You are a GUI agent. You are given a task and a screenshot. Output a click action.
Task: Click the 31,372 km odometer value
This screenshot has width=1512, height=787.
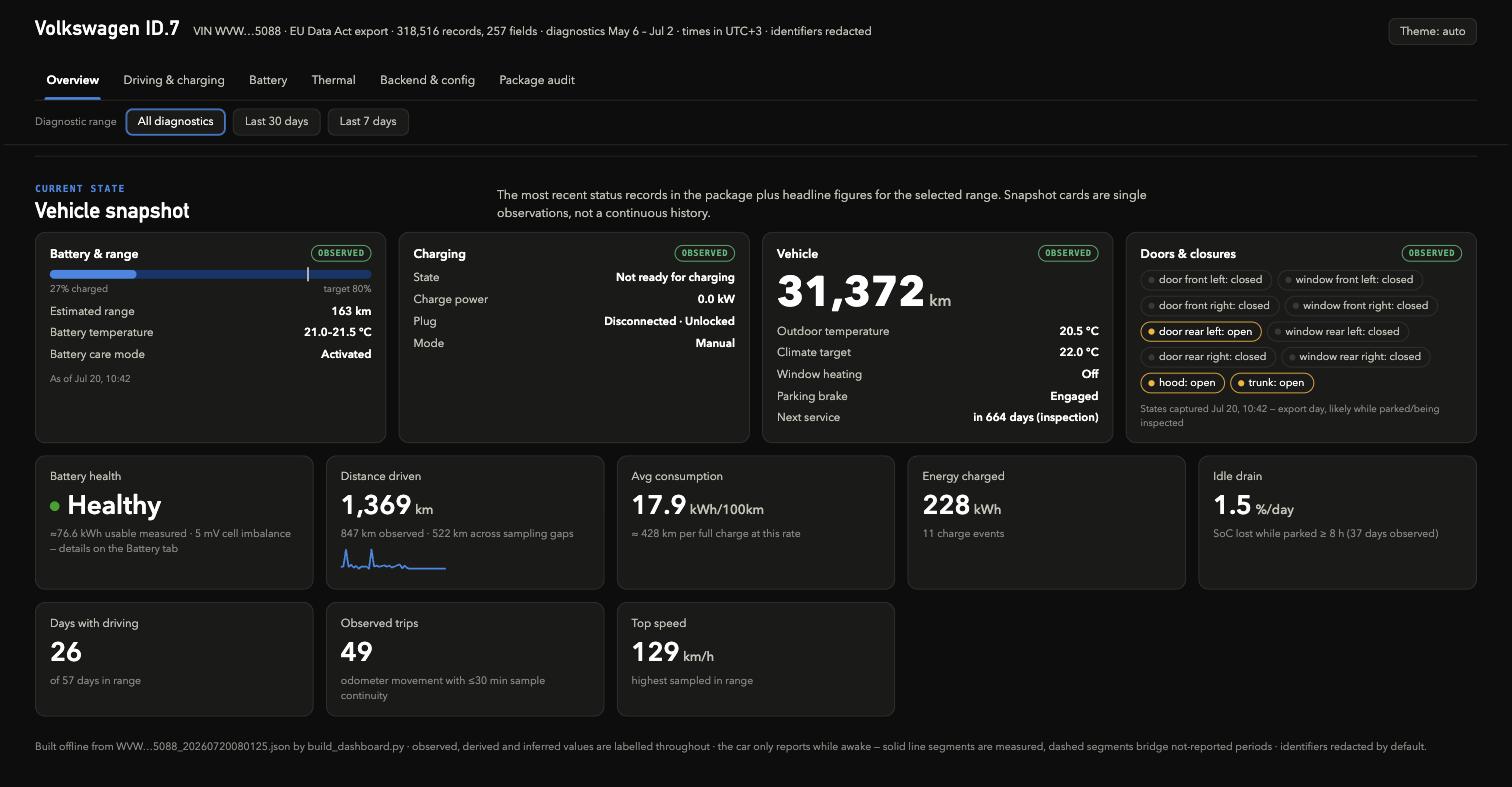[863, 292]
